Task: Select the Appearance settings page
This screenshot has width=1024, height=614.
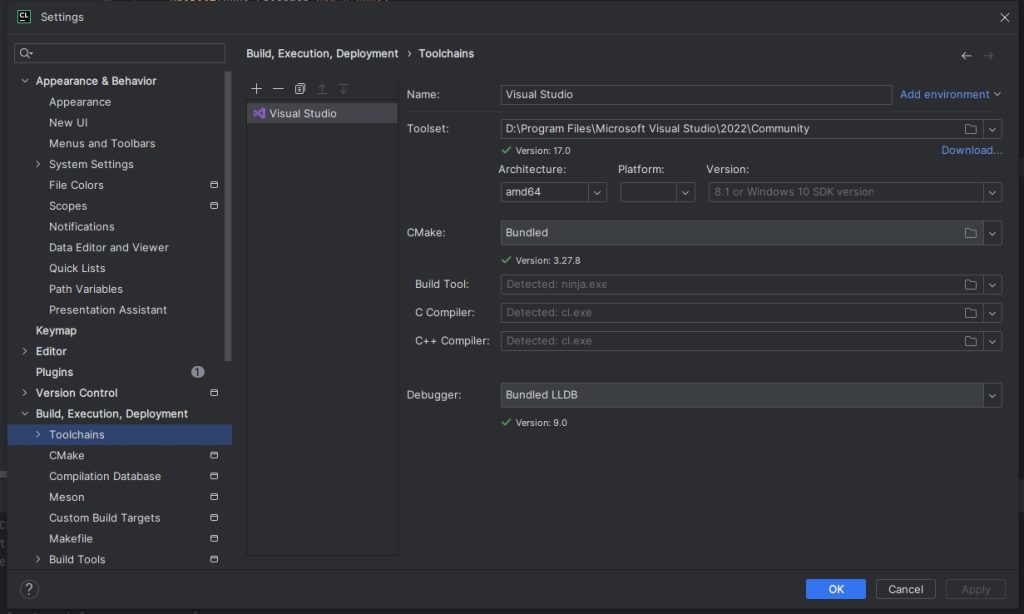Action: click(80, 102)
